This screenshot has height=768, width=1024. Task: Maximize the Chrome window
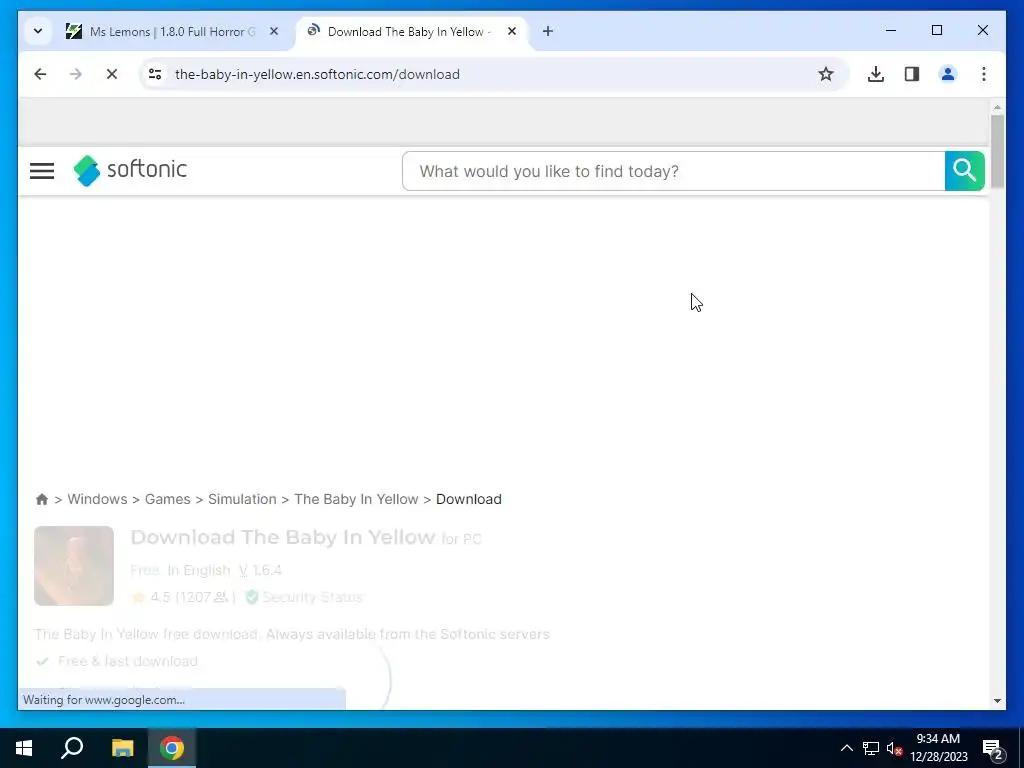click(x=936, y=30)
